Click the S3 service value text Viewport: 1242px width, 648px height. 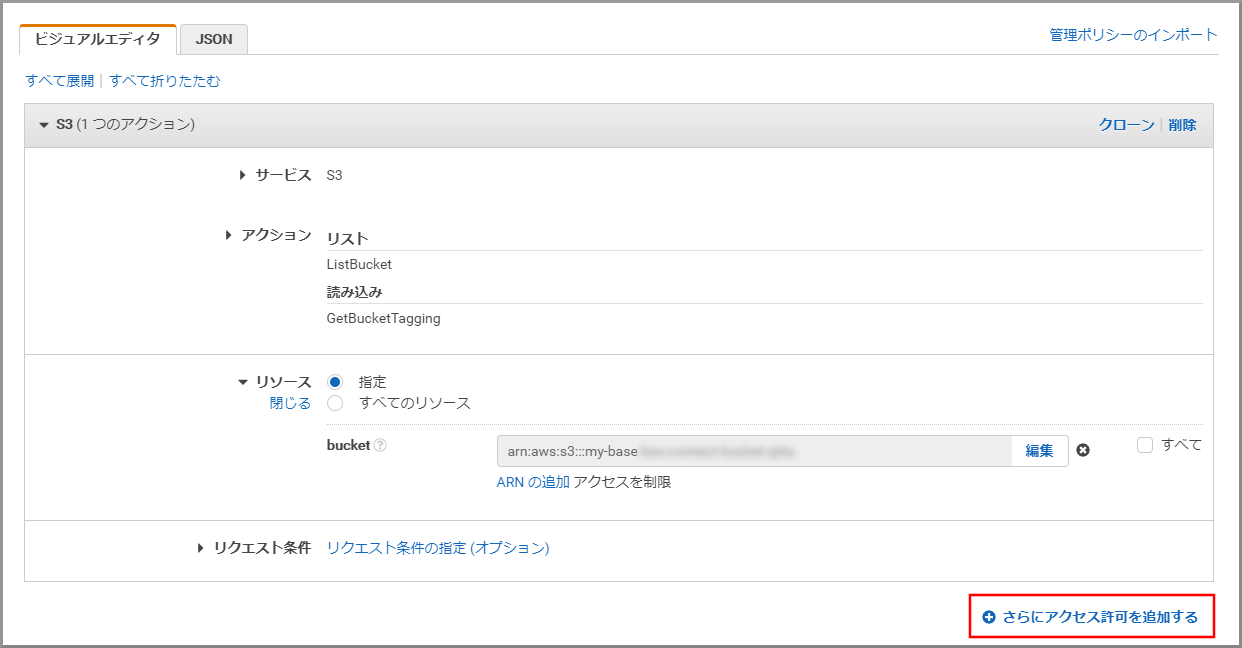coord(335,175)
